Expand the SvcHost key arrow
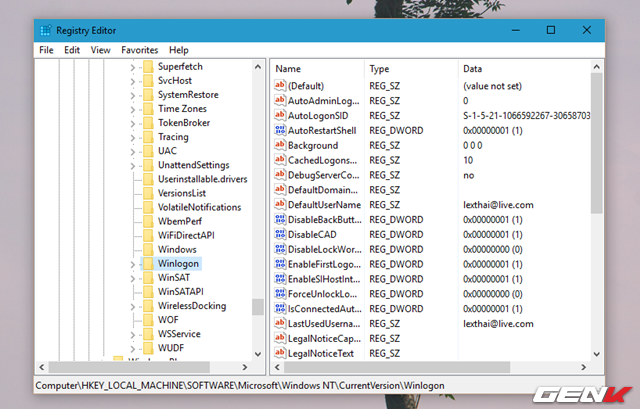Image resolution: width=640 pixels, height=409 pixels. point(133,80)
